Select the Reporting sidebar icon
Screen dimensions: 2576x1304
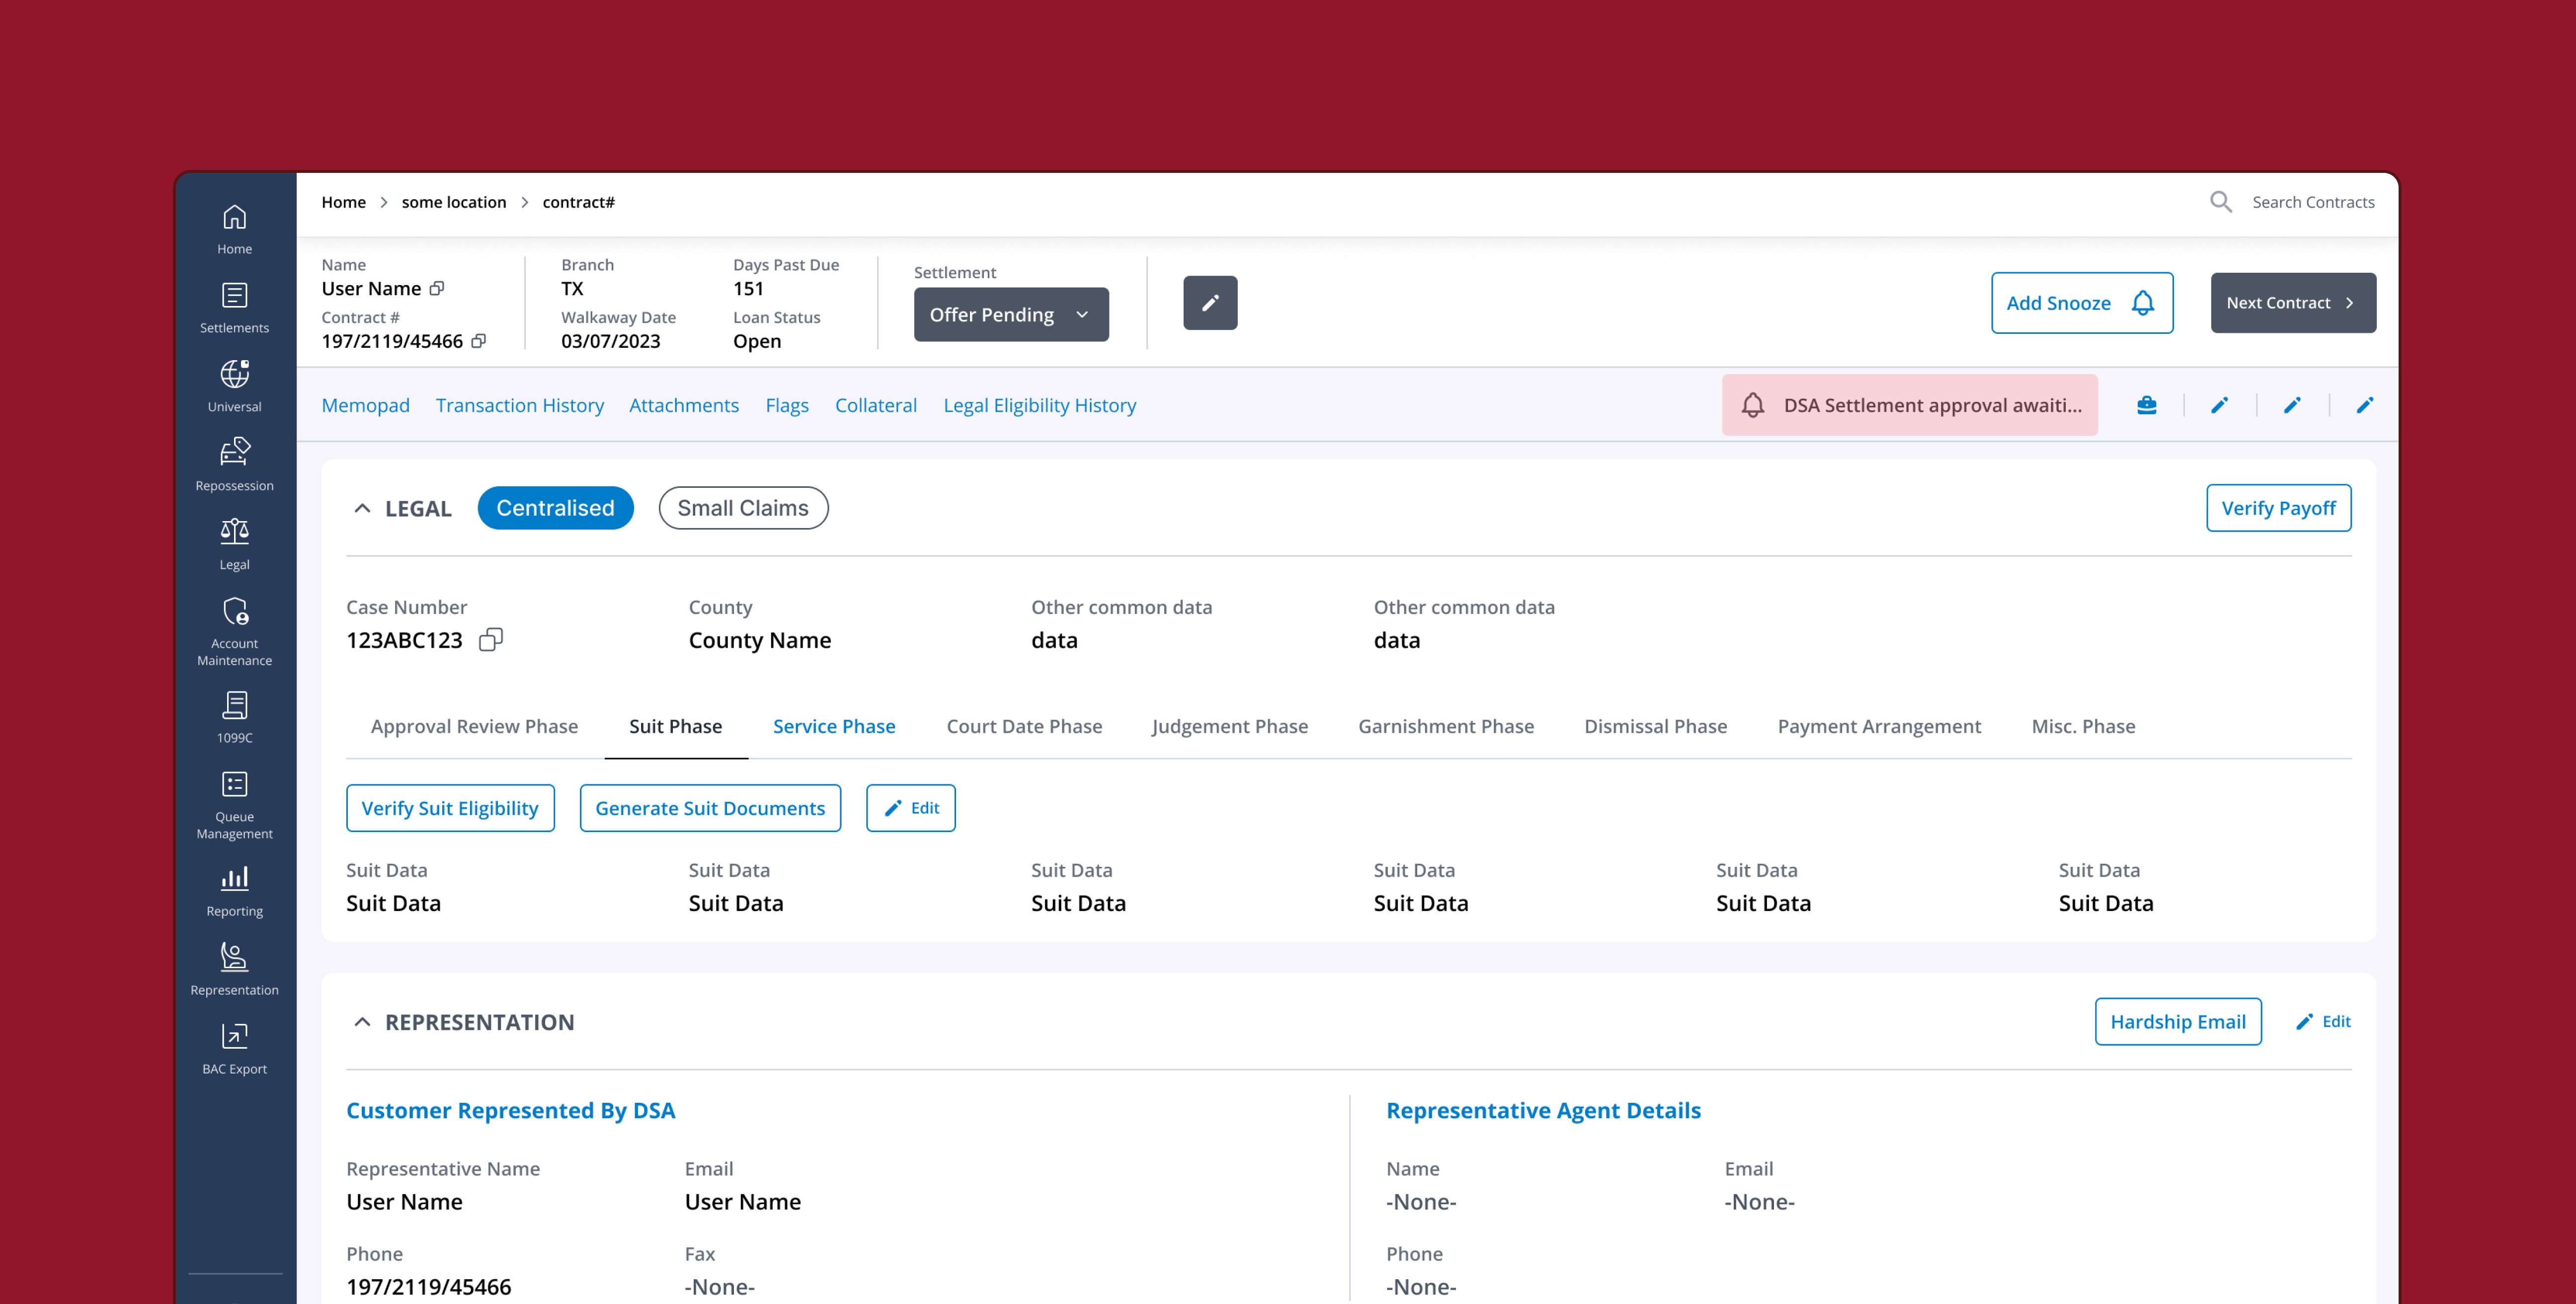(234, 884)
